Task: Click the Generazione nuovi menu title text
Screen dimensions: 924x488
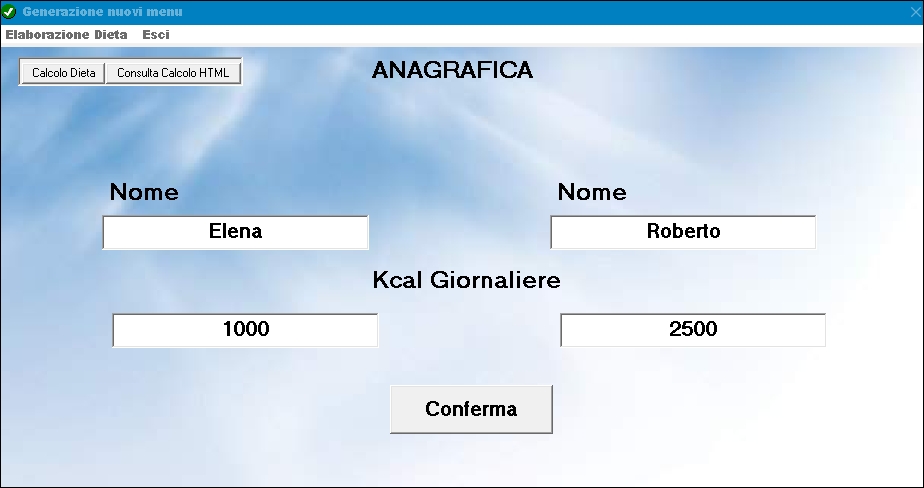Action: point(103,12)
